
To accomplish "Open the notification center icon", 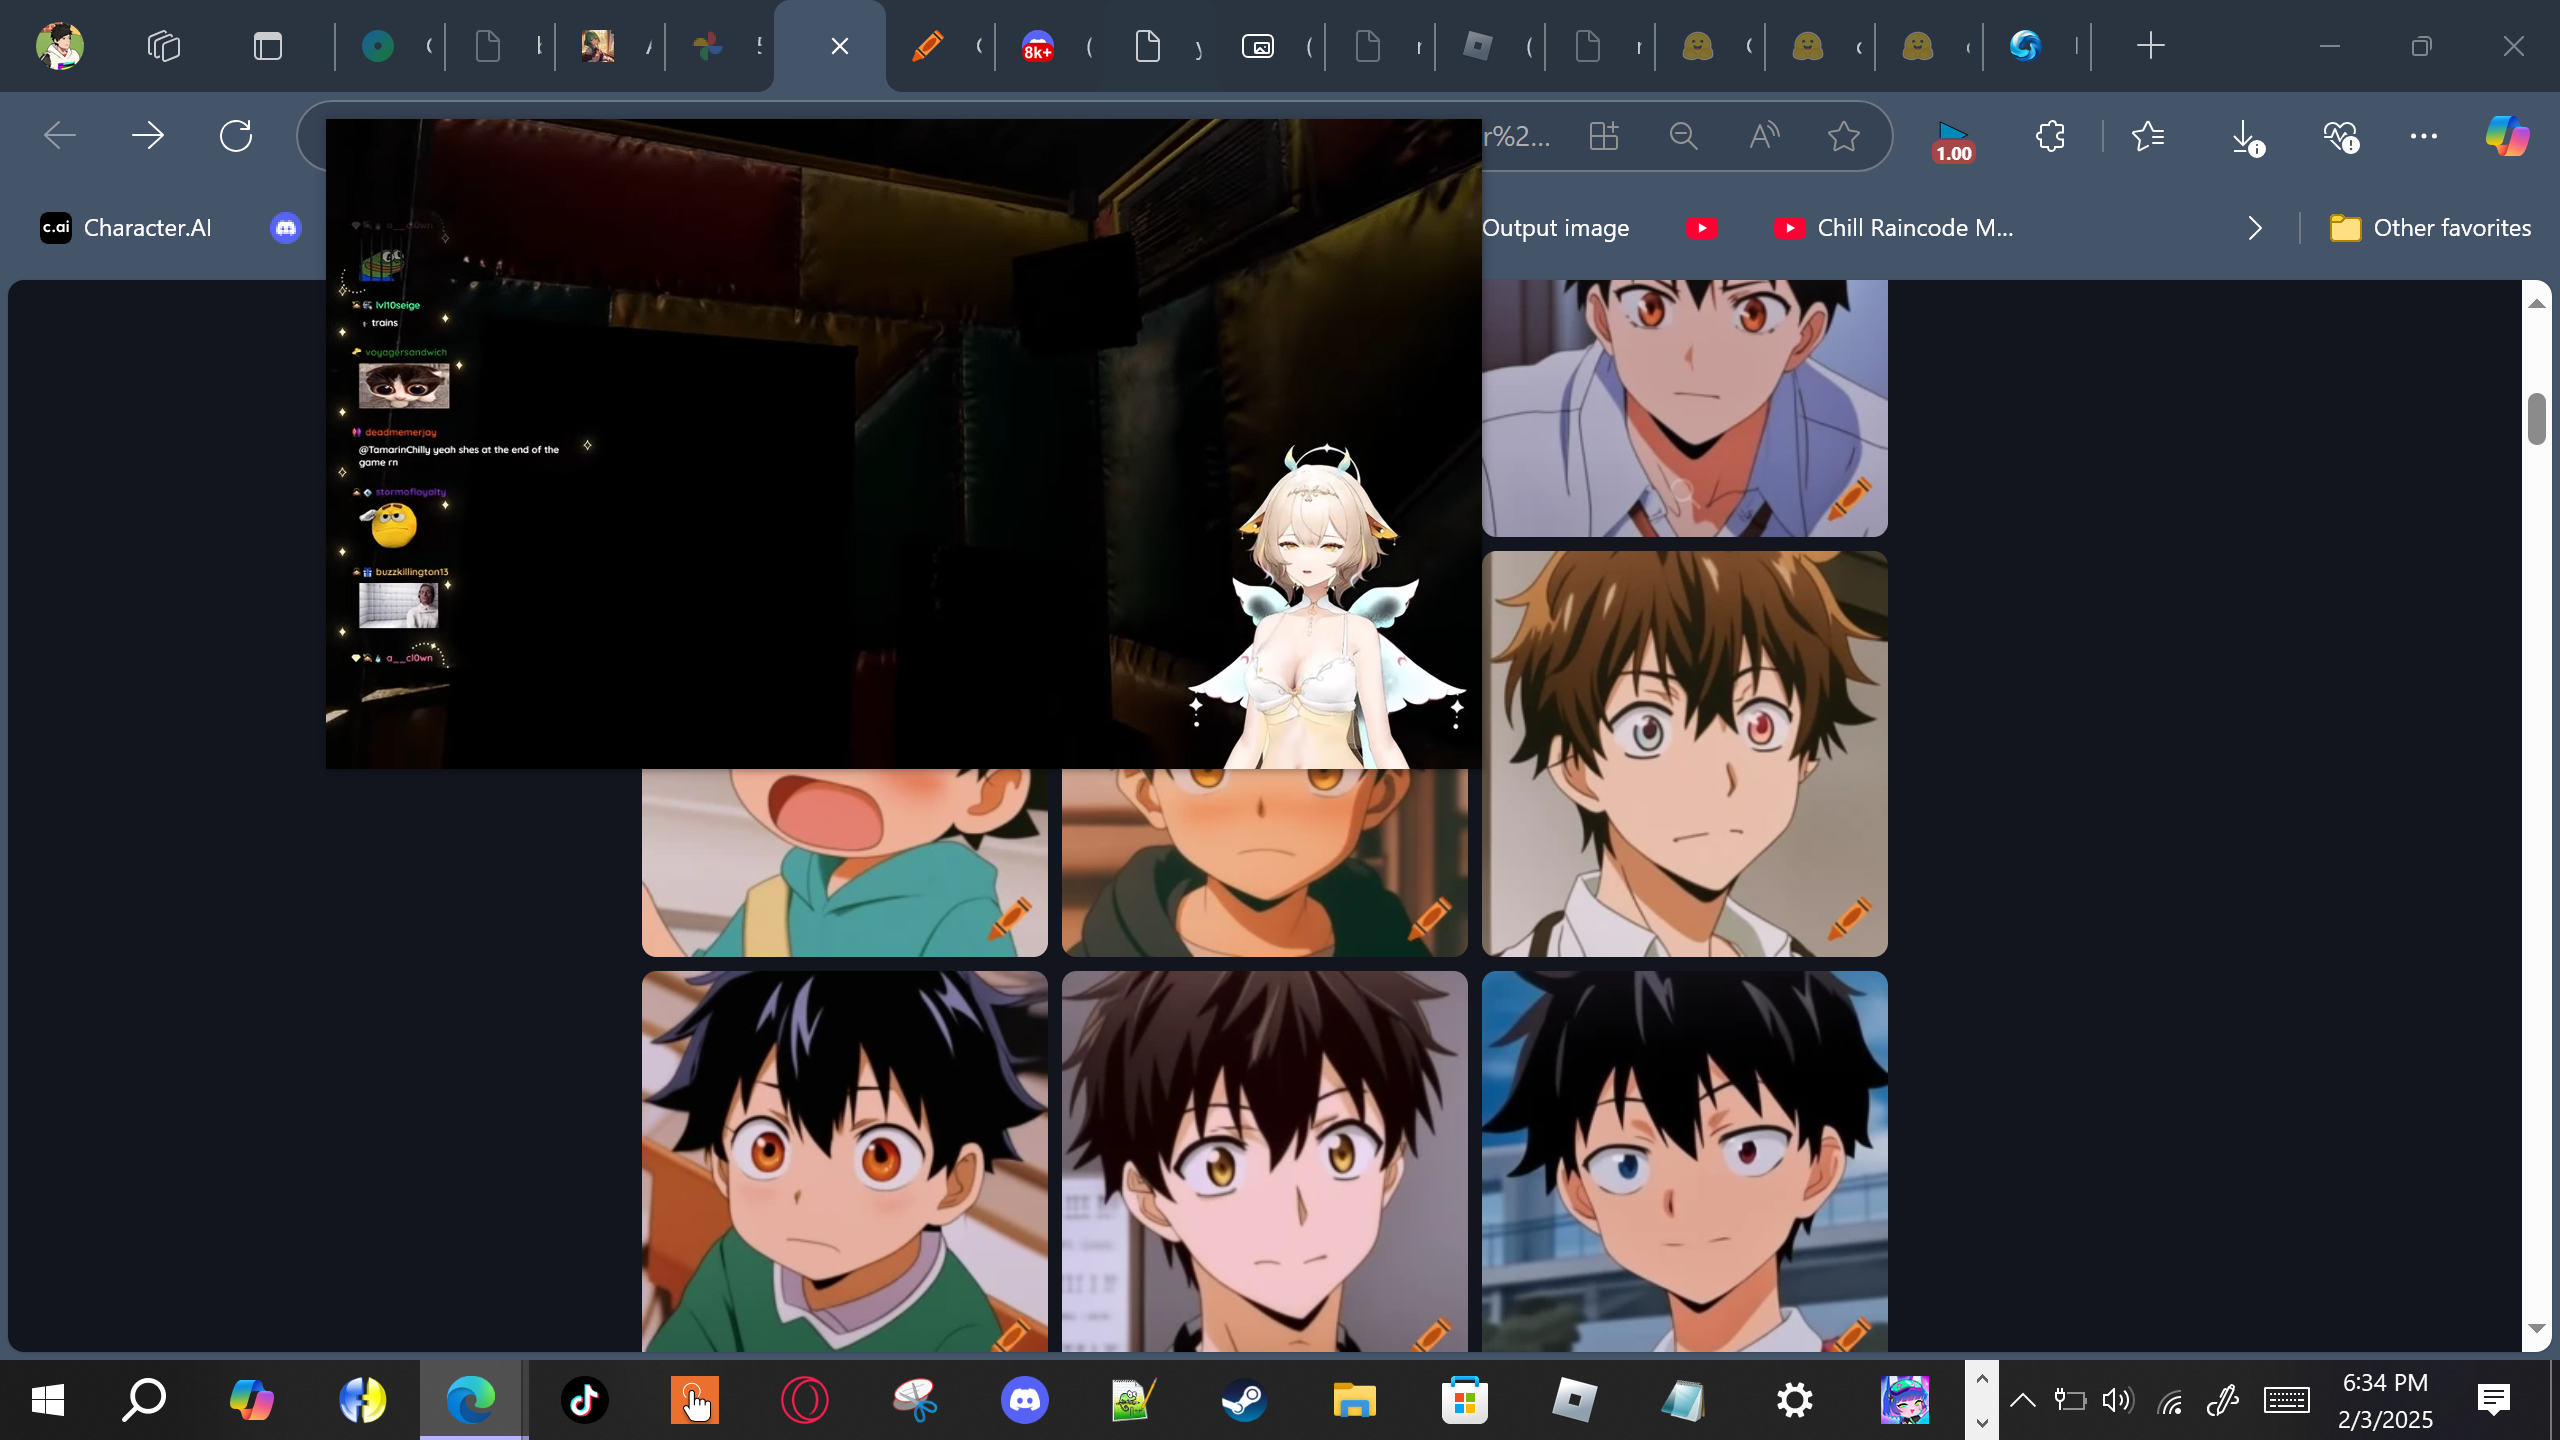I will pos(2494,1400).
